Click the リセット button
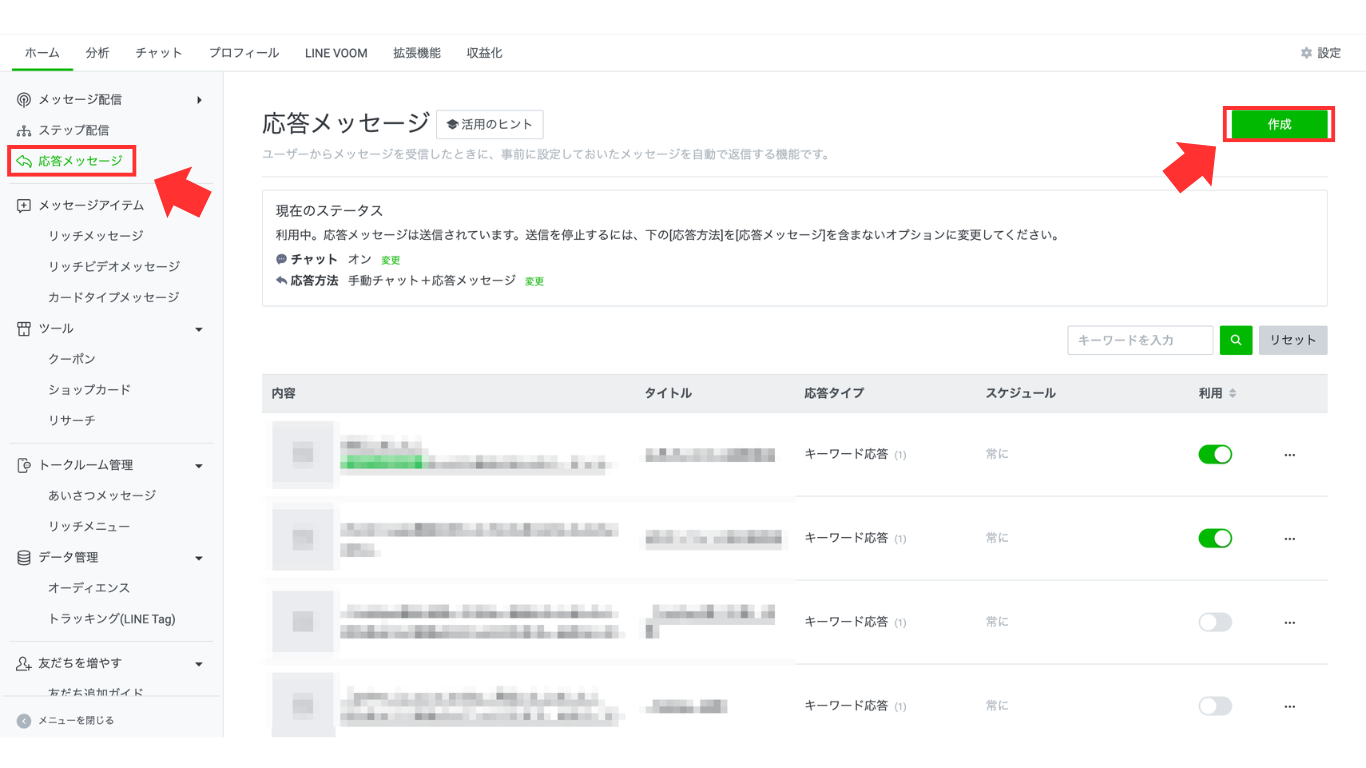Viewport: 1366px width, 768px height. click(x=1293, y=340)
